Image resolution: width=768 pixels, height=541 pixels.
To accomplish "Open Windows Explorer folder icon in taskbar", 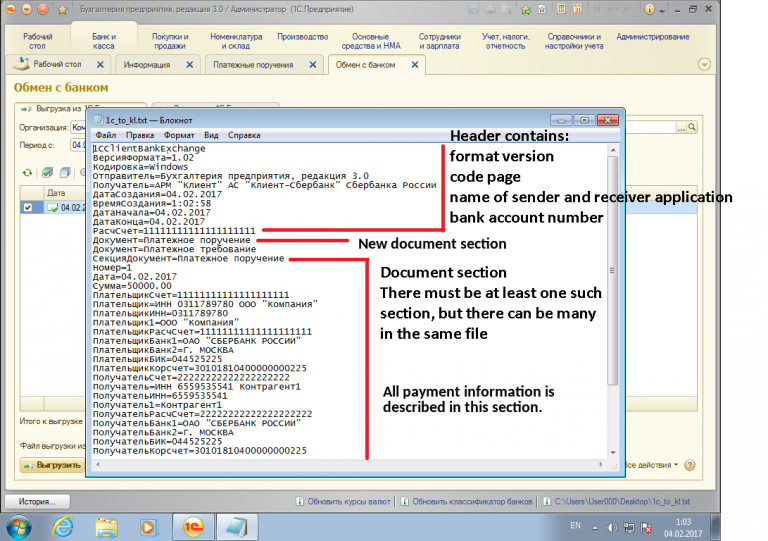I will point(105,526).
